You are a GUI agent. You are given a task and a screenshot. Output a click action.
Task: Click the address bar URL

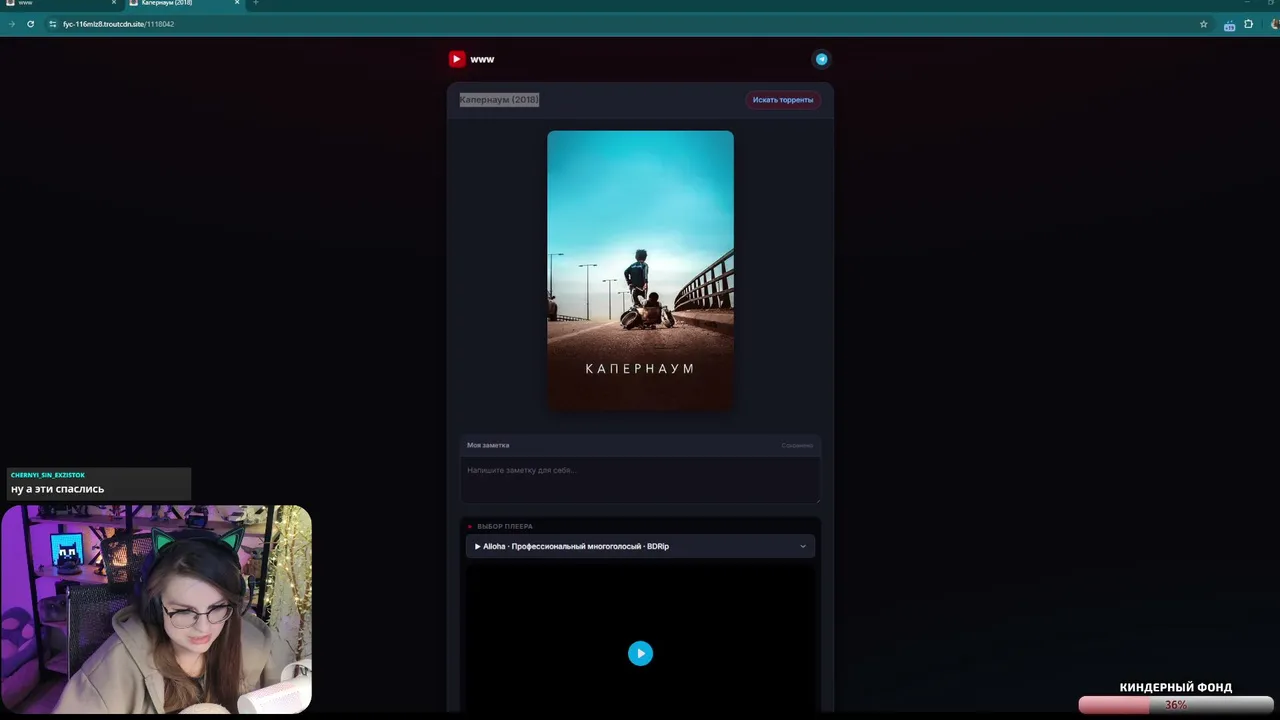118,24
